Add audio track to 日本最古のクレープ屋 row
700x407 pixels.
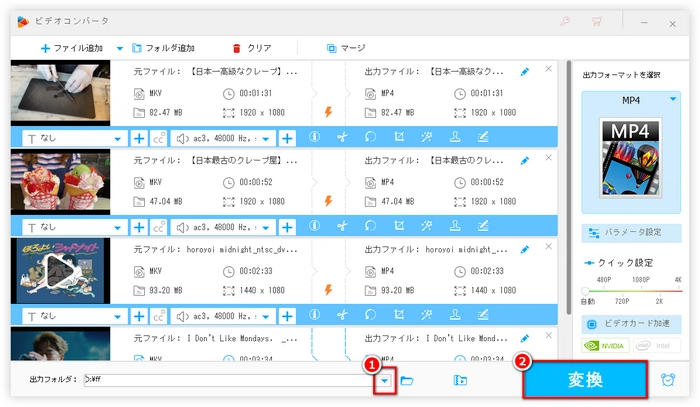click(287, 228)
